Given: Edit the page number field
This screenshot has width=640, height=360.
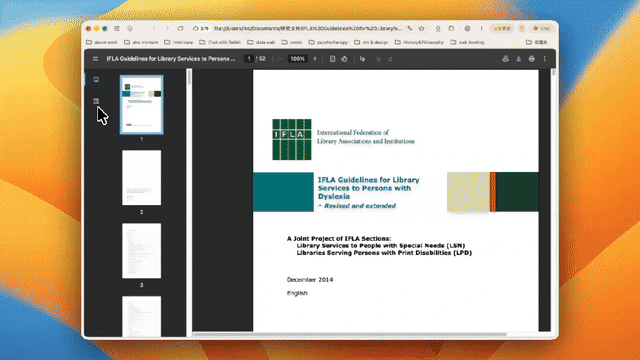Looking at the screenshot, I should (249, 59).
